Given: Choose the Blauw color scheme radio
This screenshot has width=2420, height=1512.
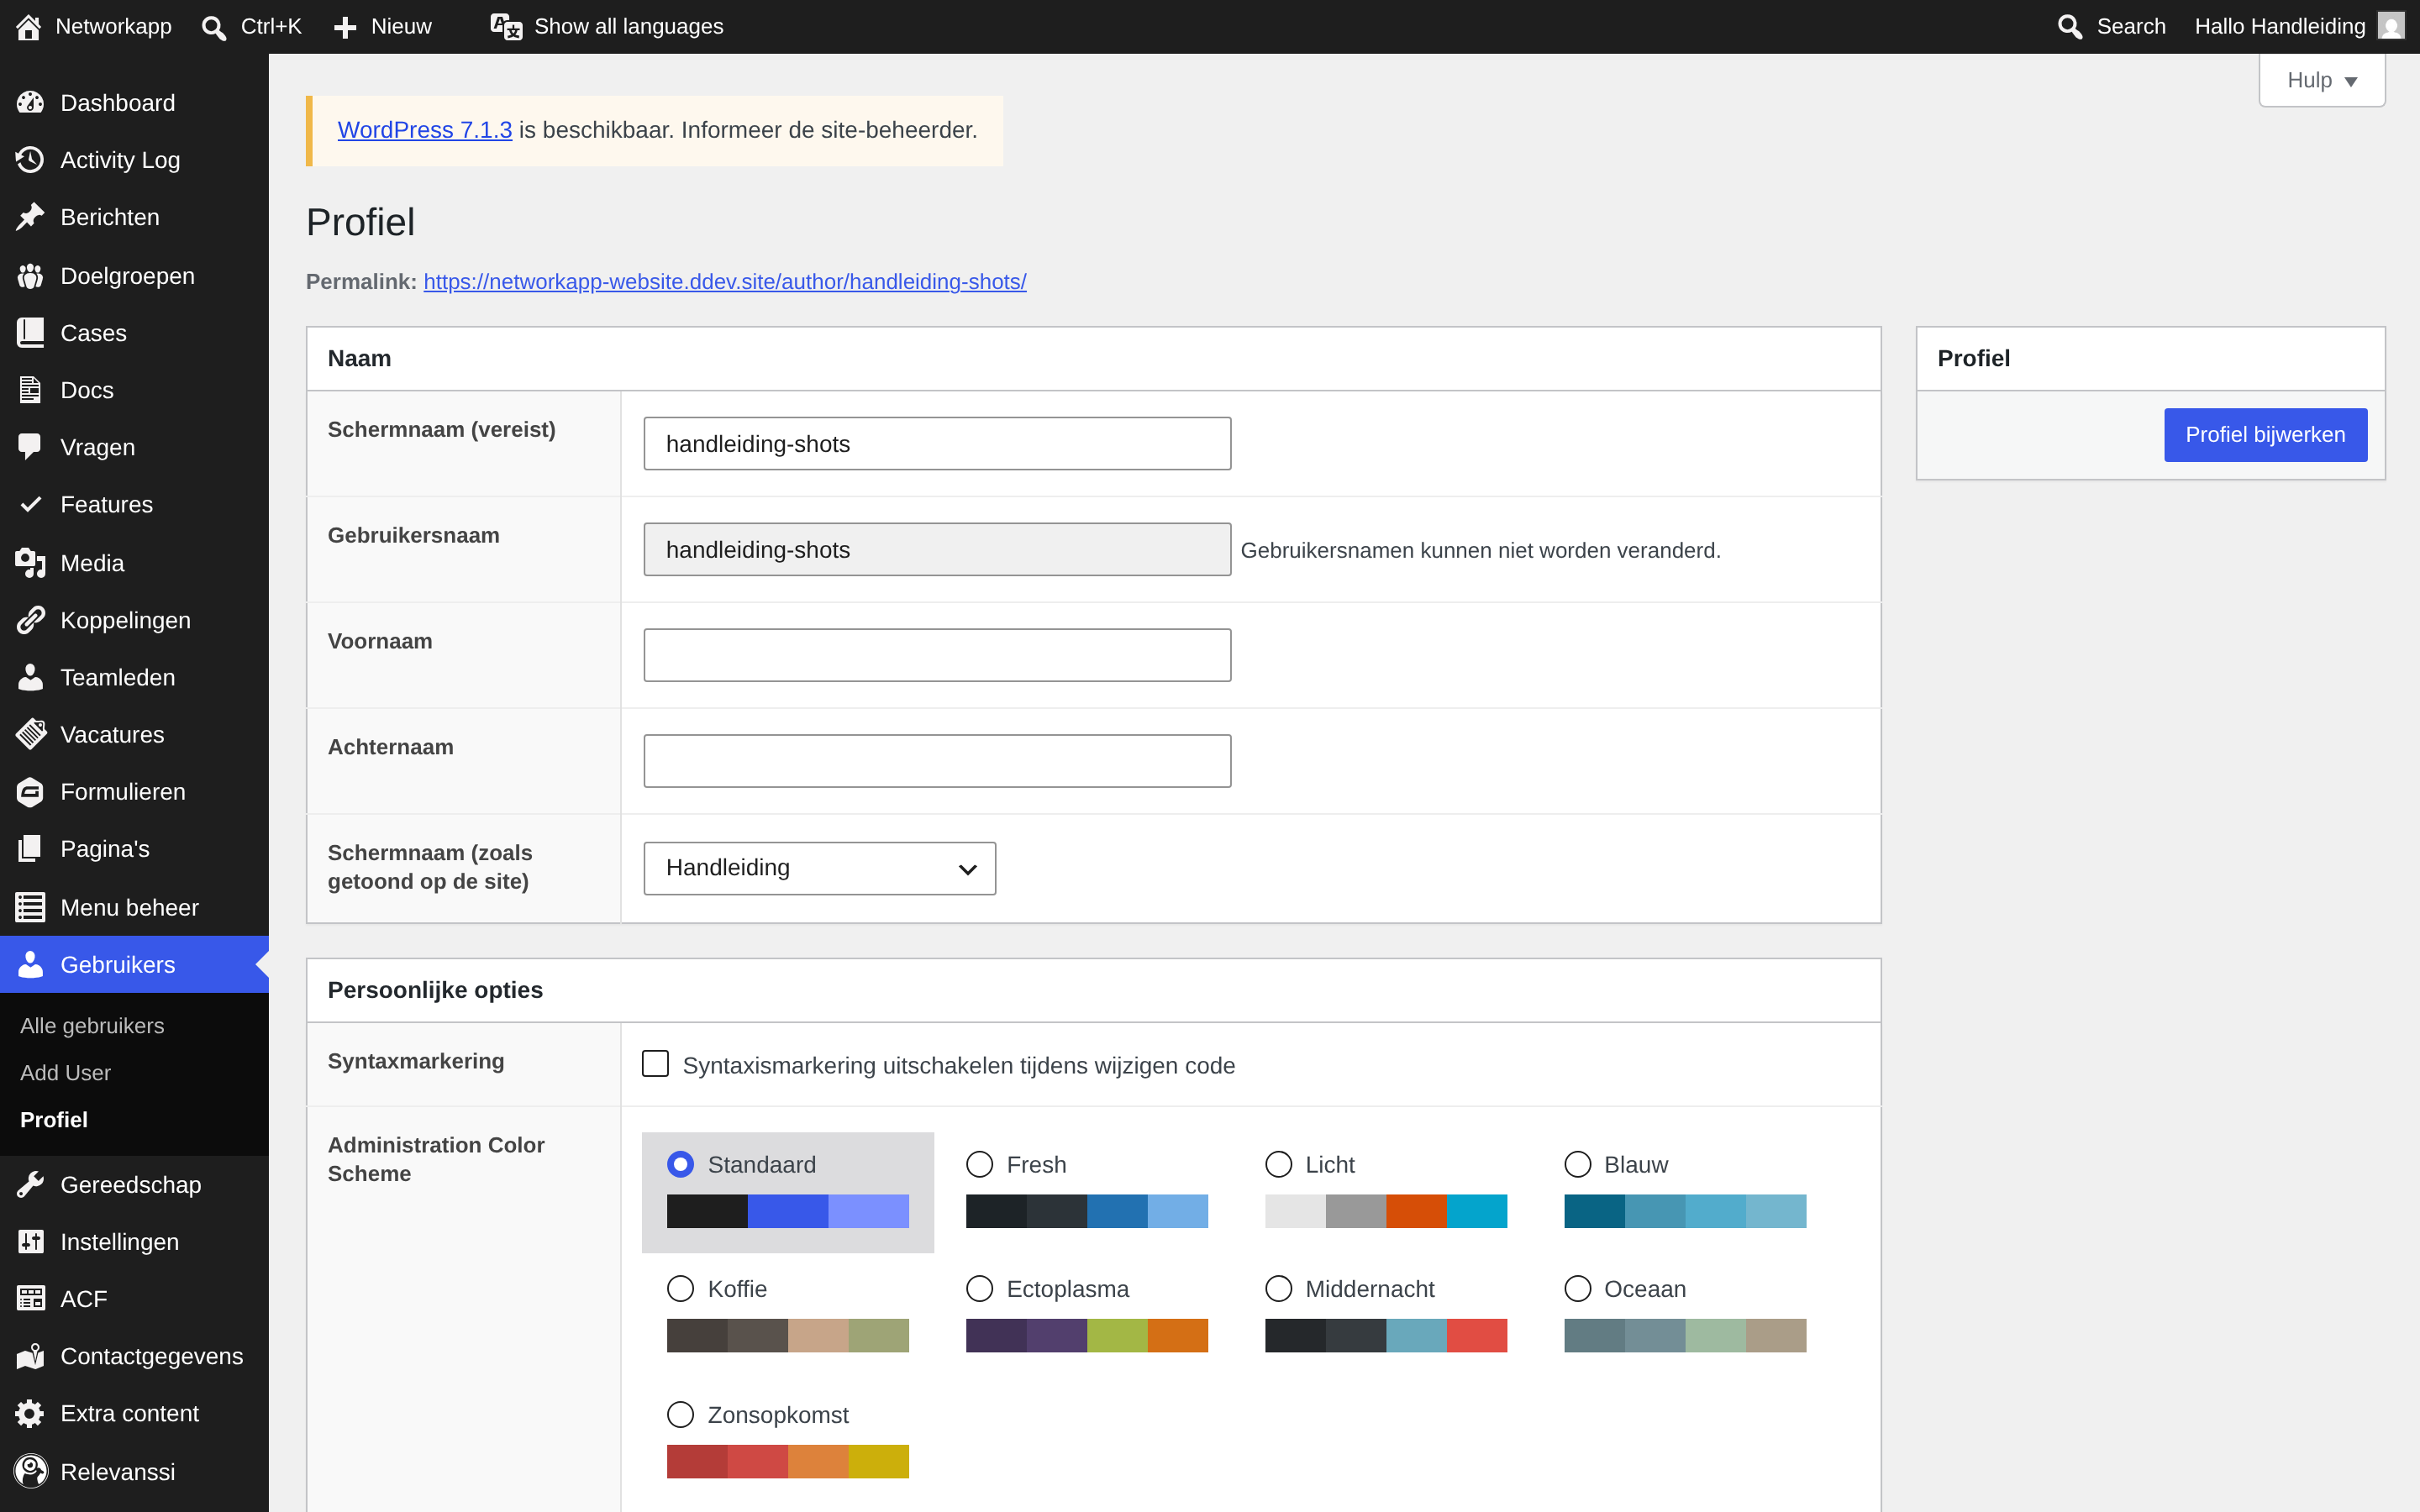Looking at the screenshot, I should coord(1577,1164).
